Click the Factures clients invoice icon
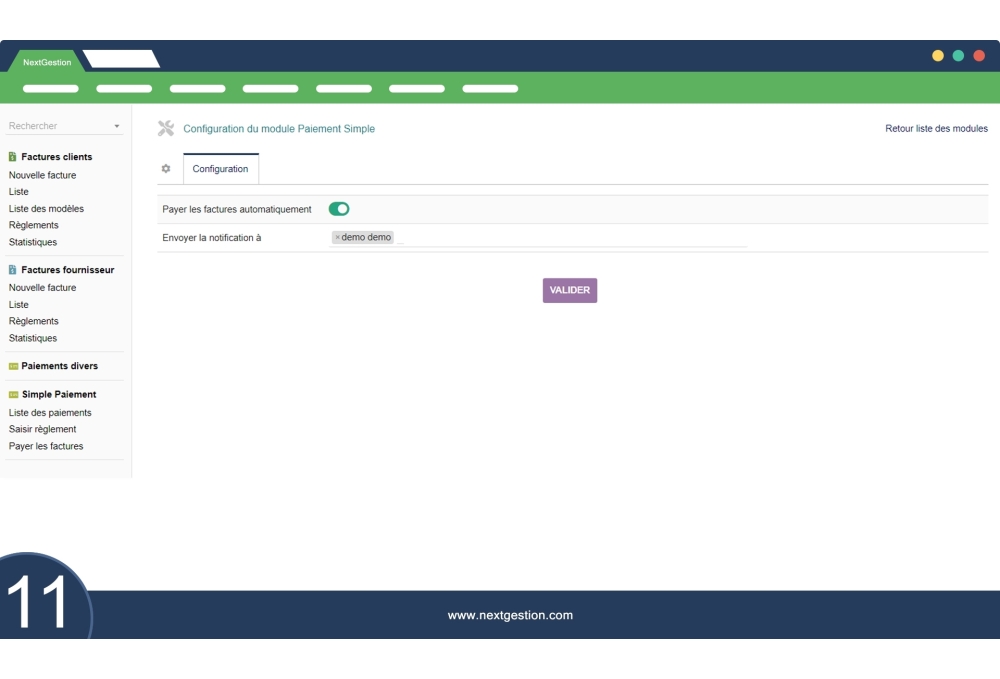 (x=12, y=156)
